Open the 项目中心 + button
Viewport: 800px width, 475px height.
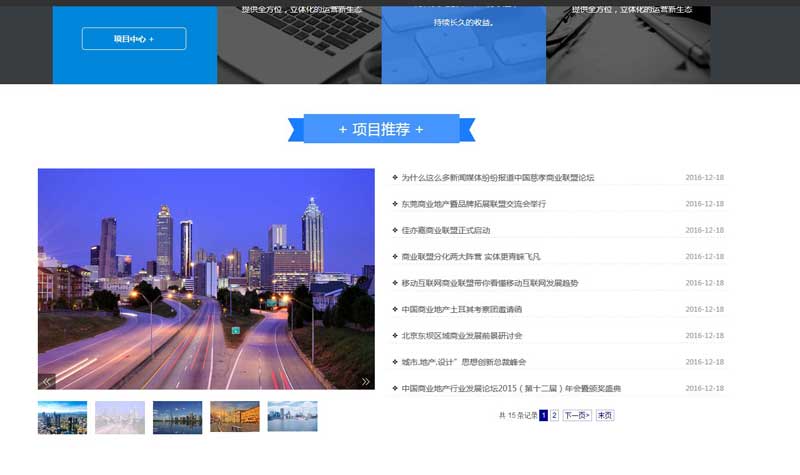134,39
